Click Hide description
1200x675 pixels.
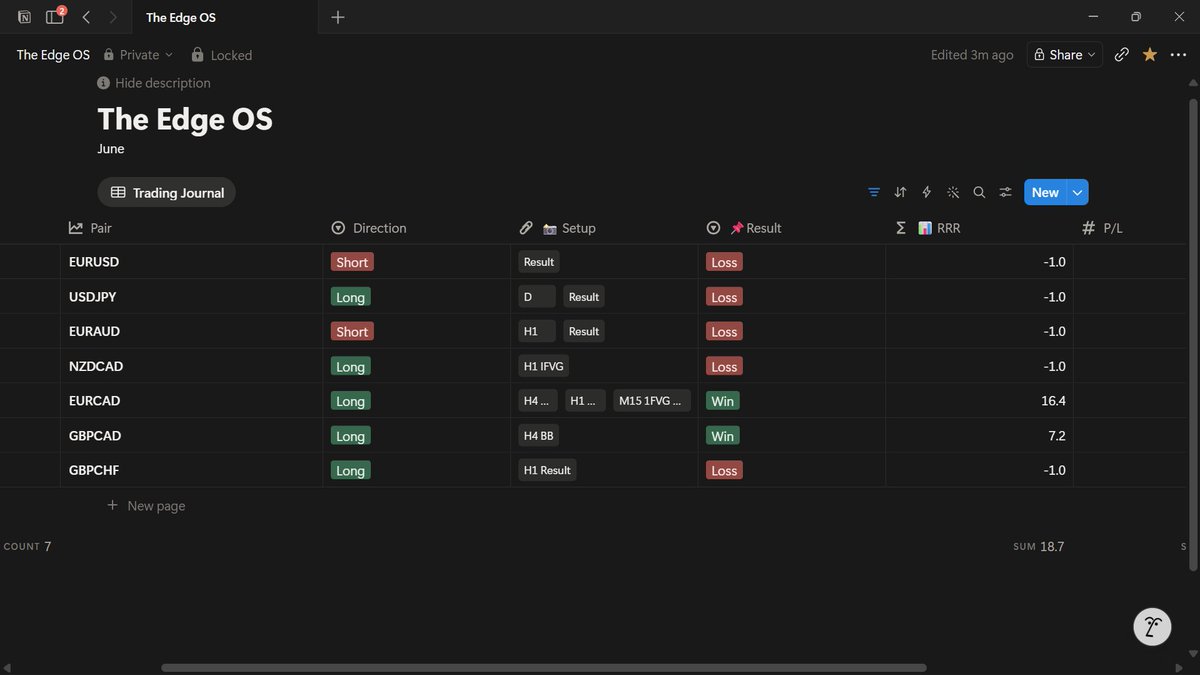click(163, 83)
